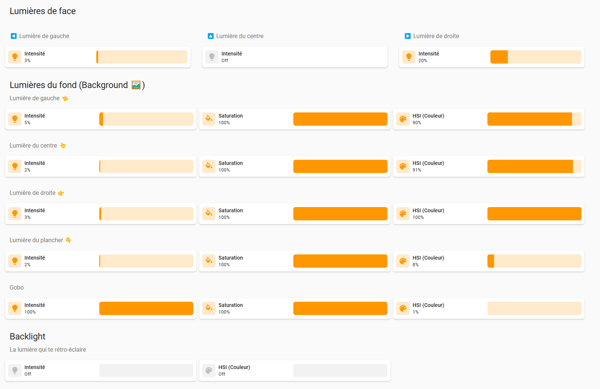Click the Backlight HSI palette icon
This screenshot has width=600, height=389.
point(209,370)
